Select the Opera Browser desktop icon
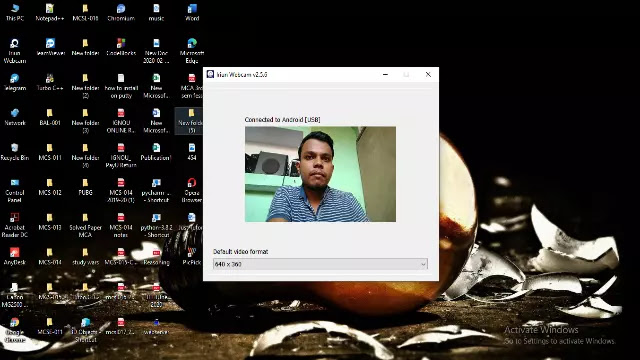Viewport: 640px width, 360px height. click(x=192, y=191)
